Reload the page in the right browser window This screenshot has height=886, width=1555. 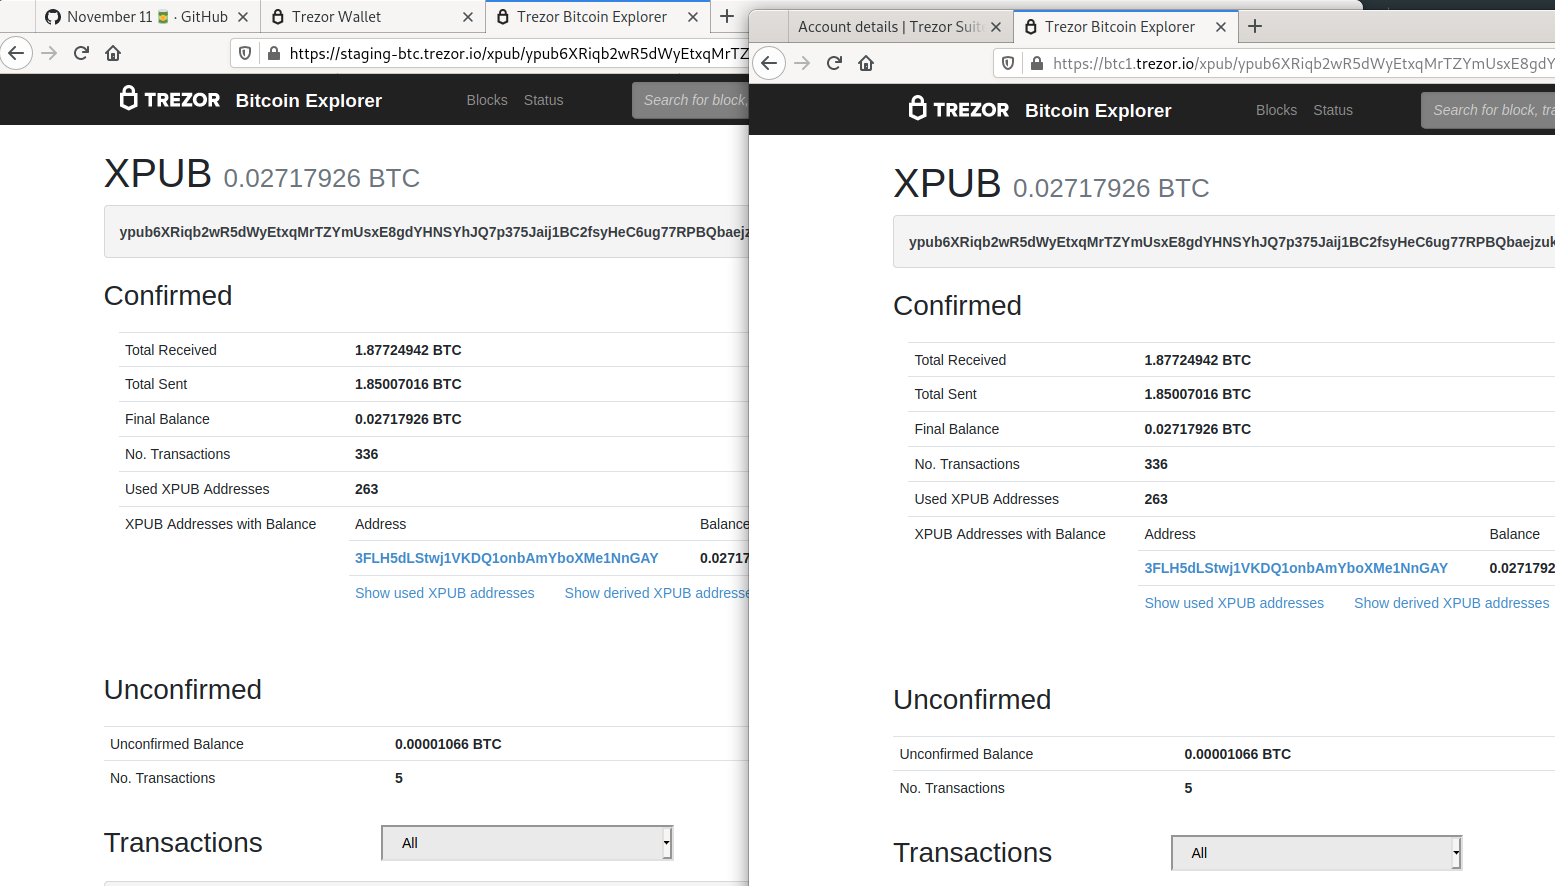(834, 63)
